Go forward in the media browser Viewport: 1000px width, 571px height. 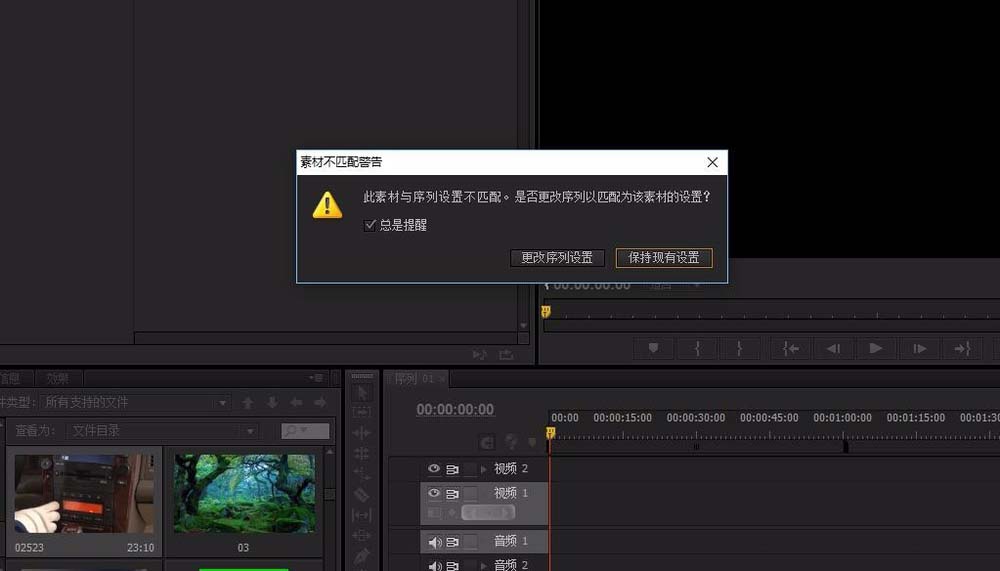320,403
